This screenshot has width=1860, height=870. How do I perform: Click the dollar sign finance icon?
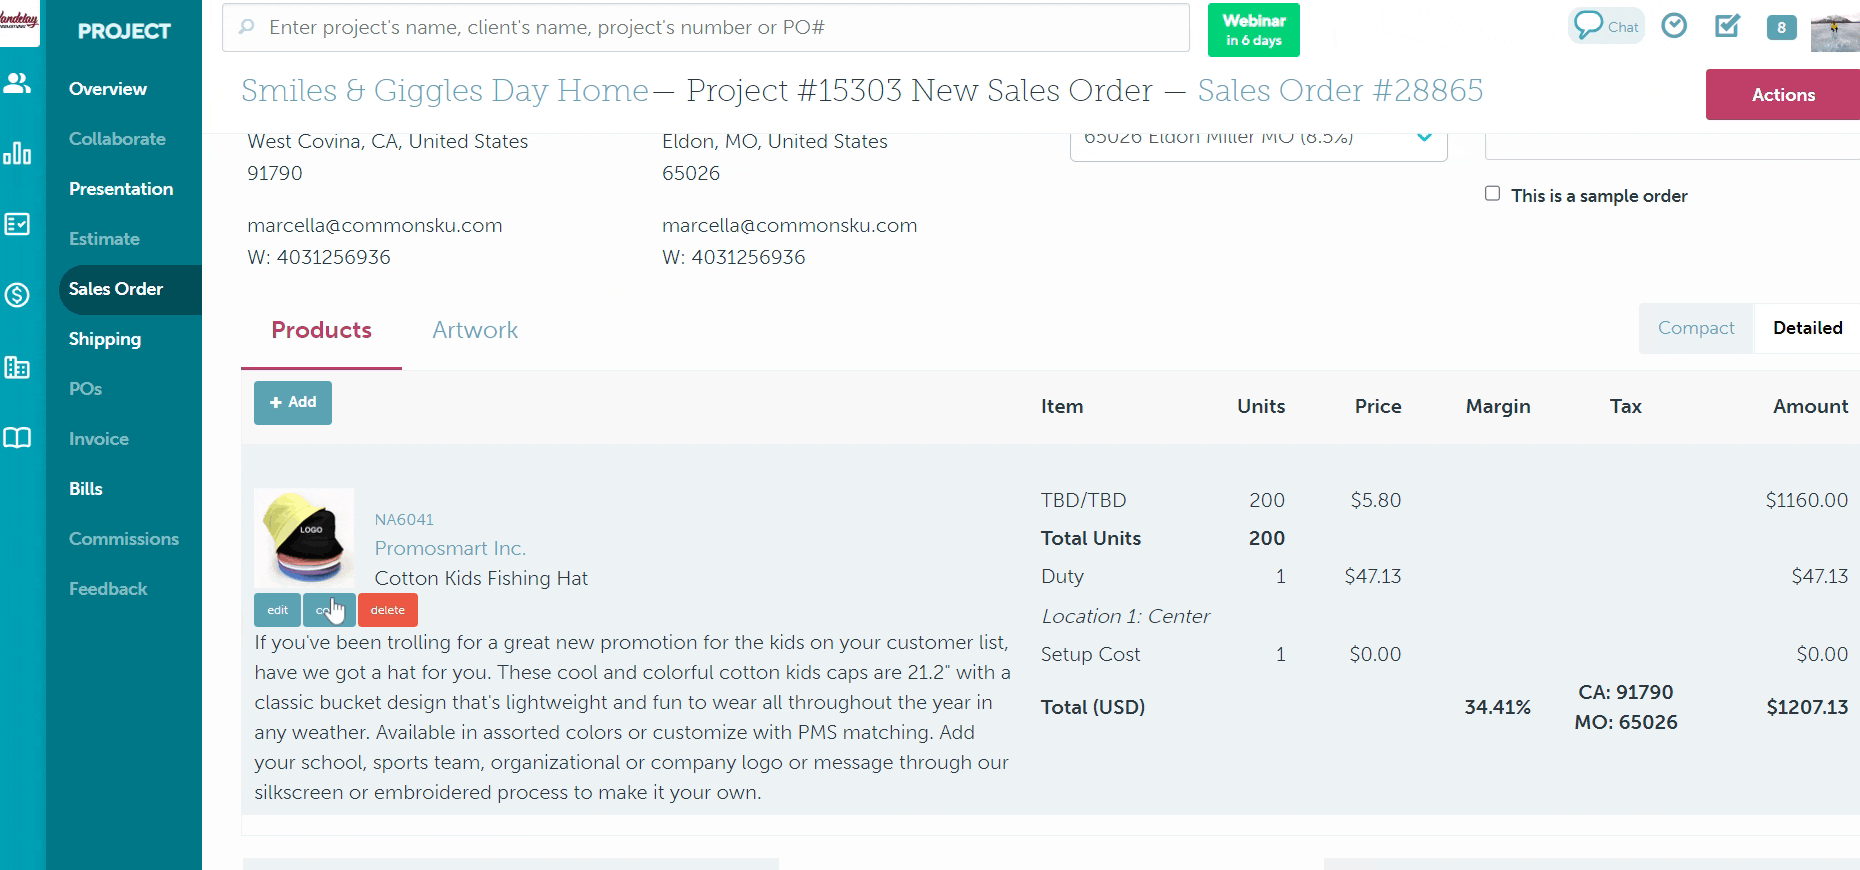tap(18, 295)
